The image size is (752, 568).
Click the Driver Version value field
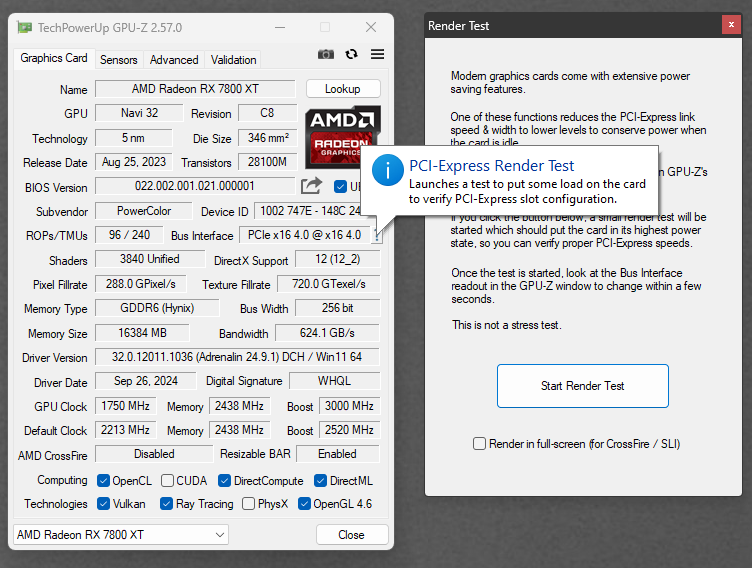click(237, 356)
